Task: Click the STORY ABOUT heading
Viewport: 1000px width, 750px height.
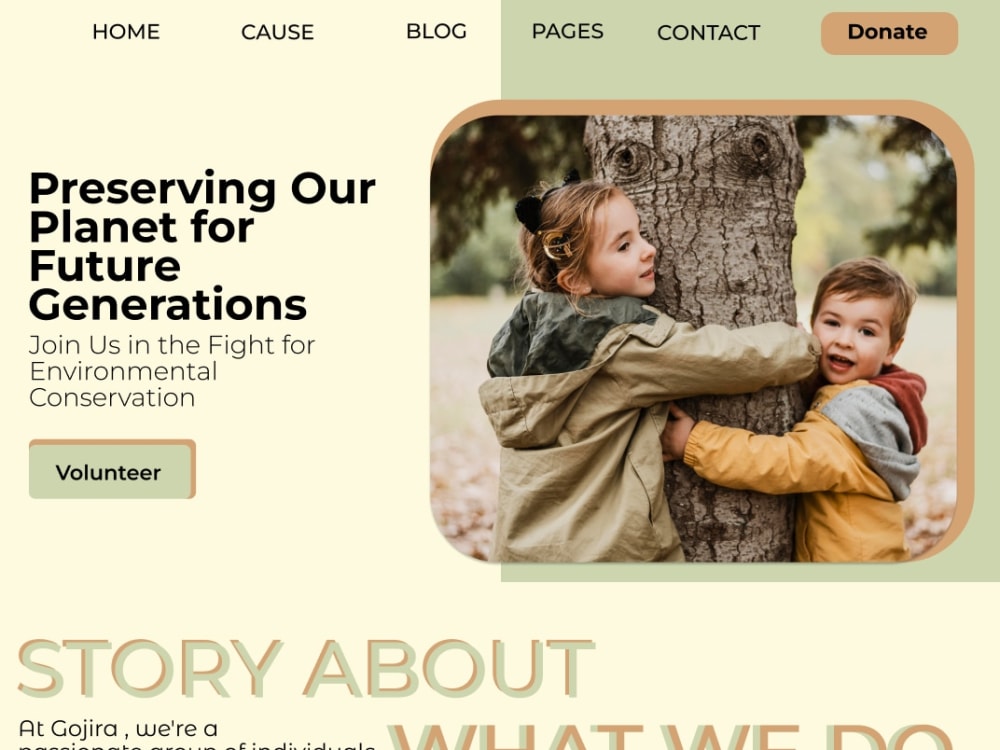Action: [x=306, y=668]
